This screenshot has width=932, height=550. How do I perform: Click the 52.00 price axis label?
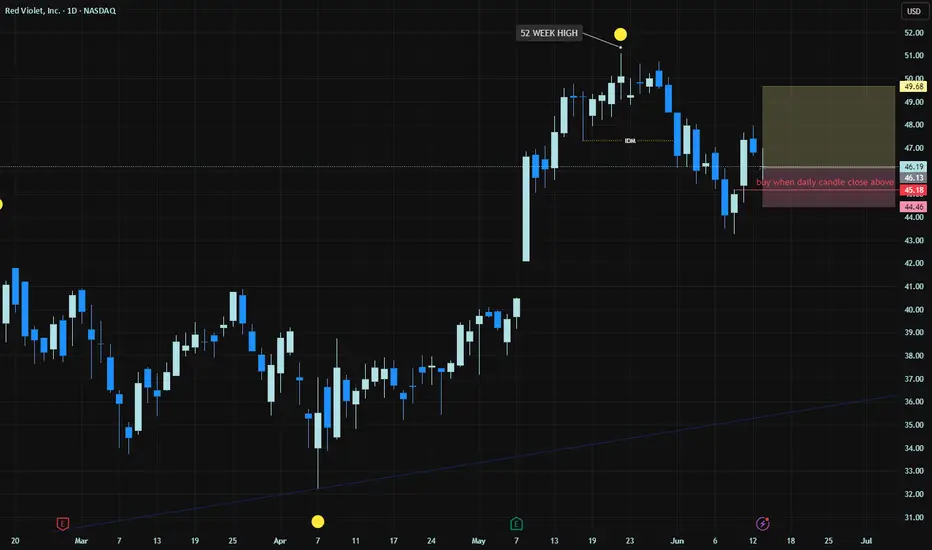click(x=914, y=33)
